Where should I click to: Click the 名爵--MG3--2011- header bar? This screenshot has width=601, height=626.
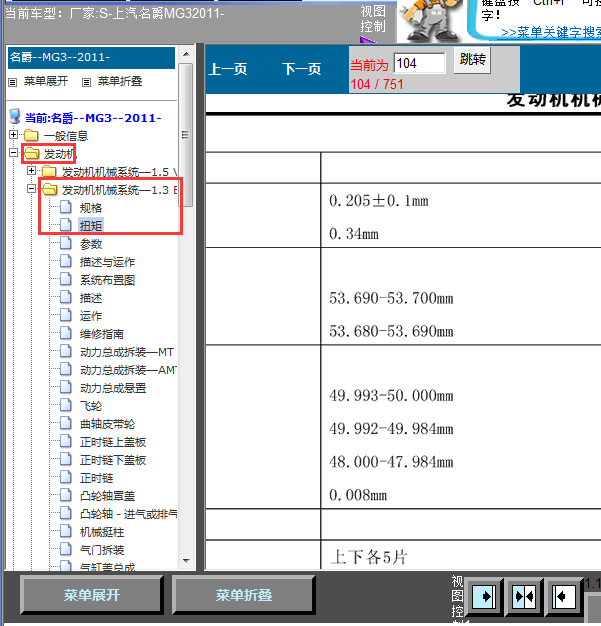pyautogui.click(x=91, y=57)
